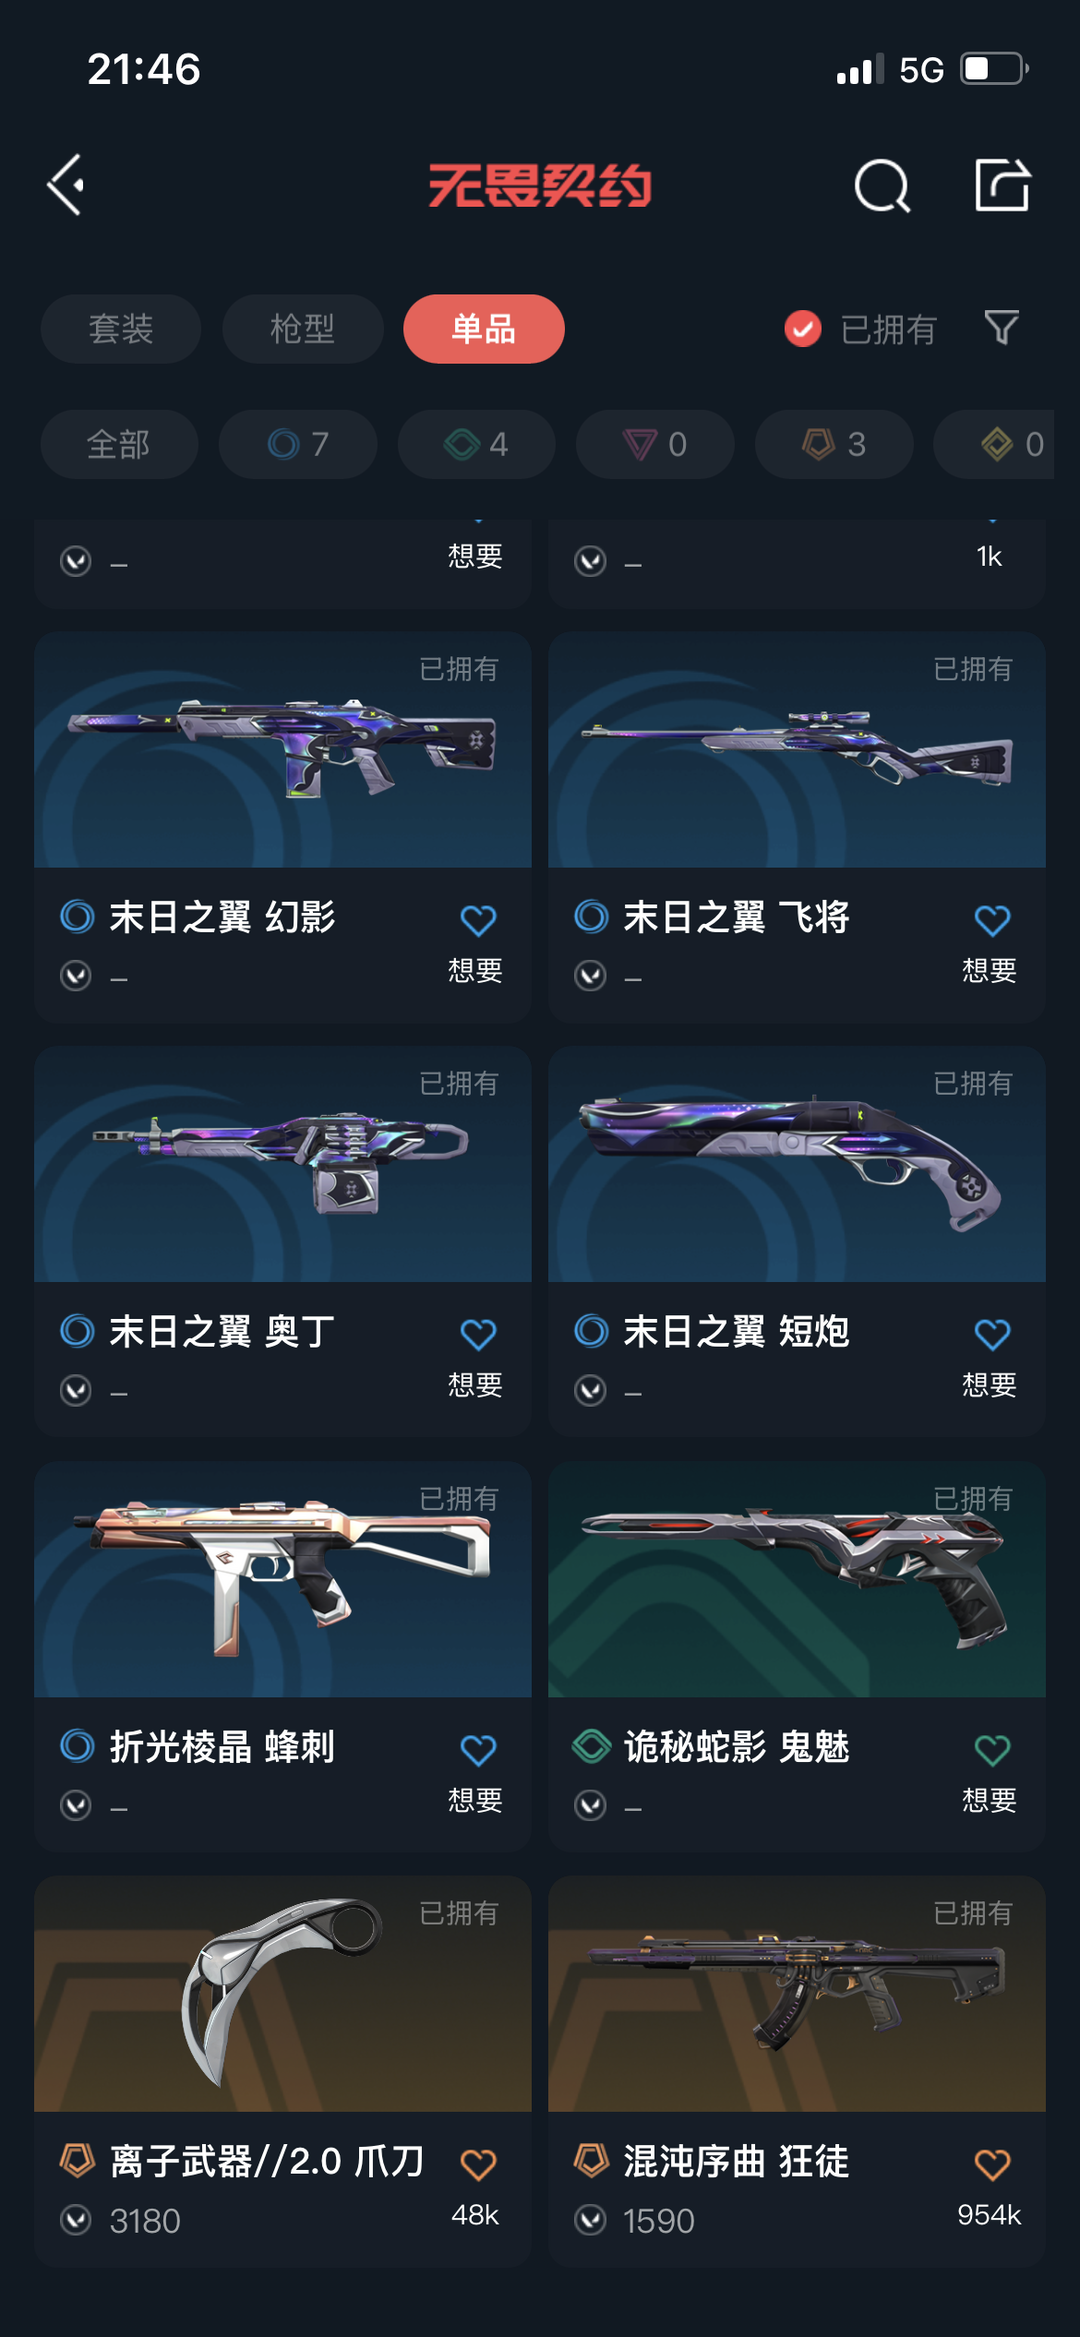Filter by blue circle rarity 7

pyautogui.click(x=298, y=444)
